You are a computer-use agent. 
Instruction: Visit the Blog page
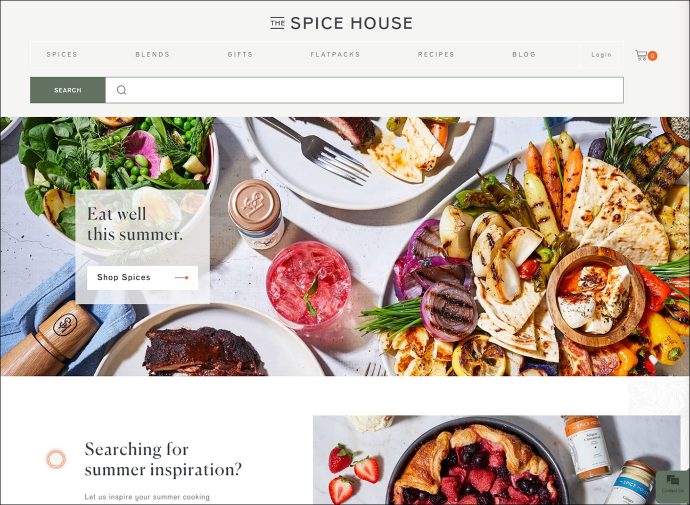[524, 55]
